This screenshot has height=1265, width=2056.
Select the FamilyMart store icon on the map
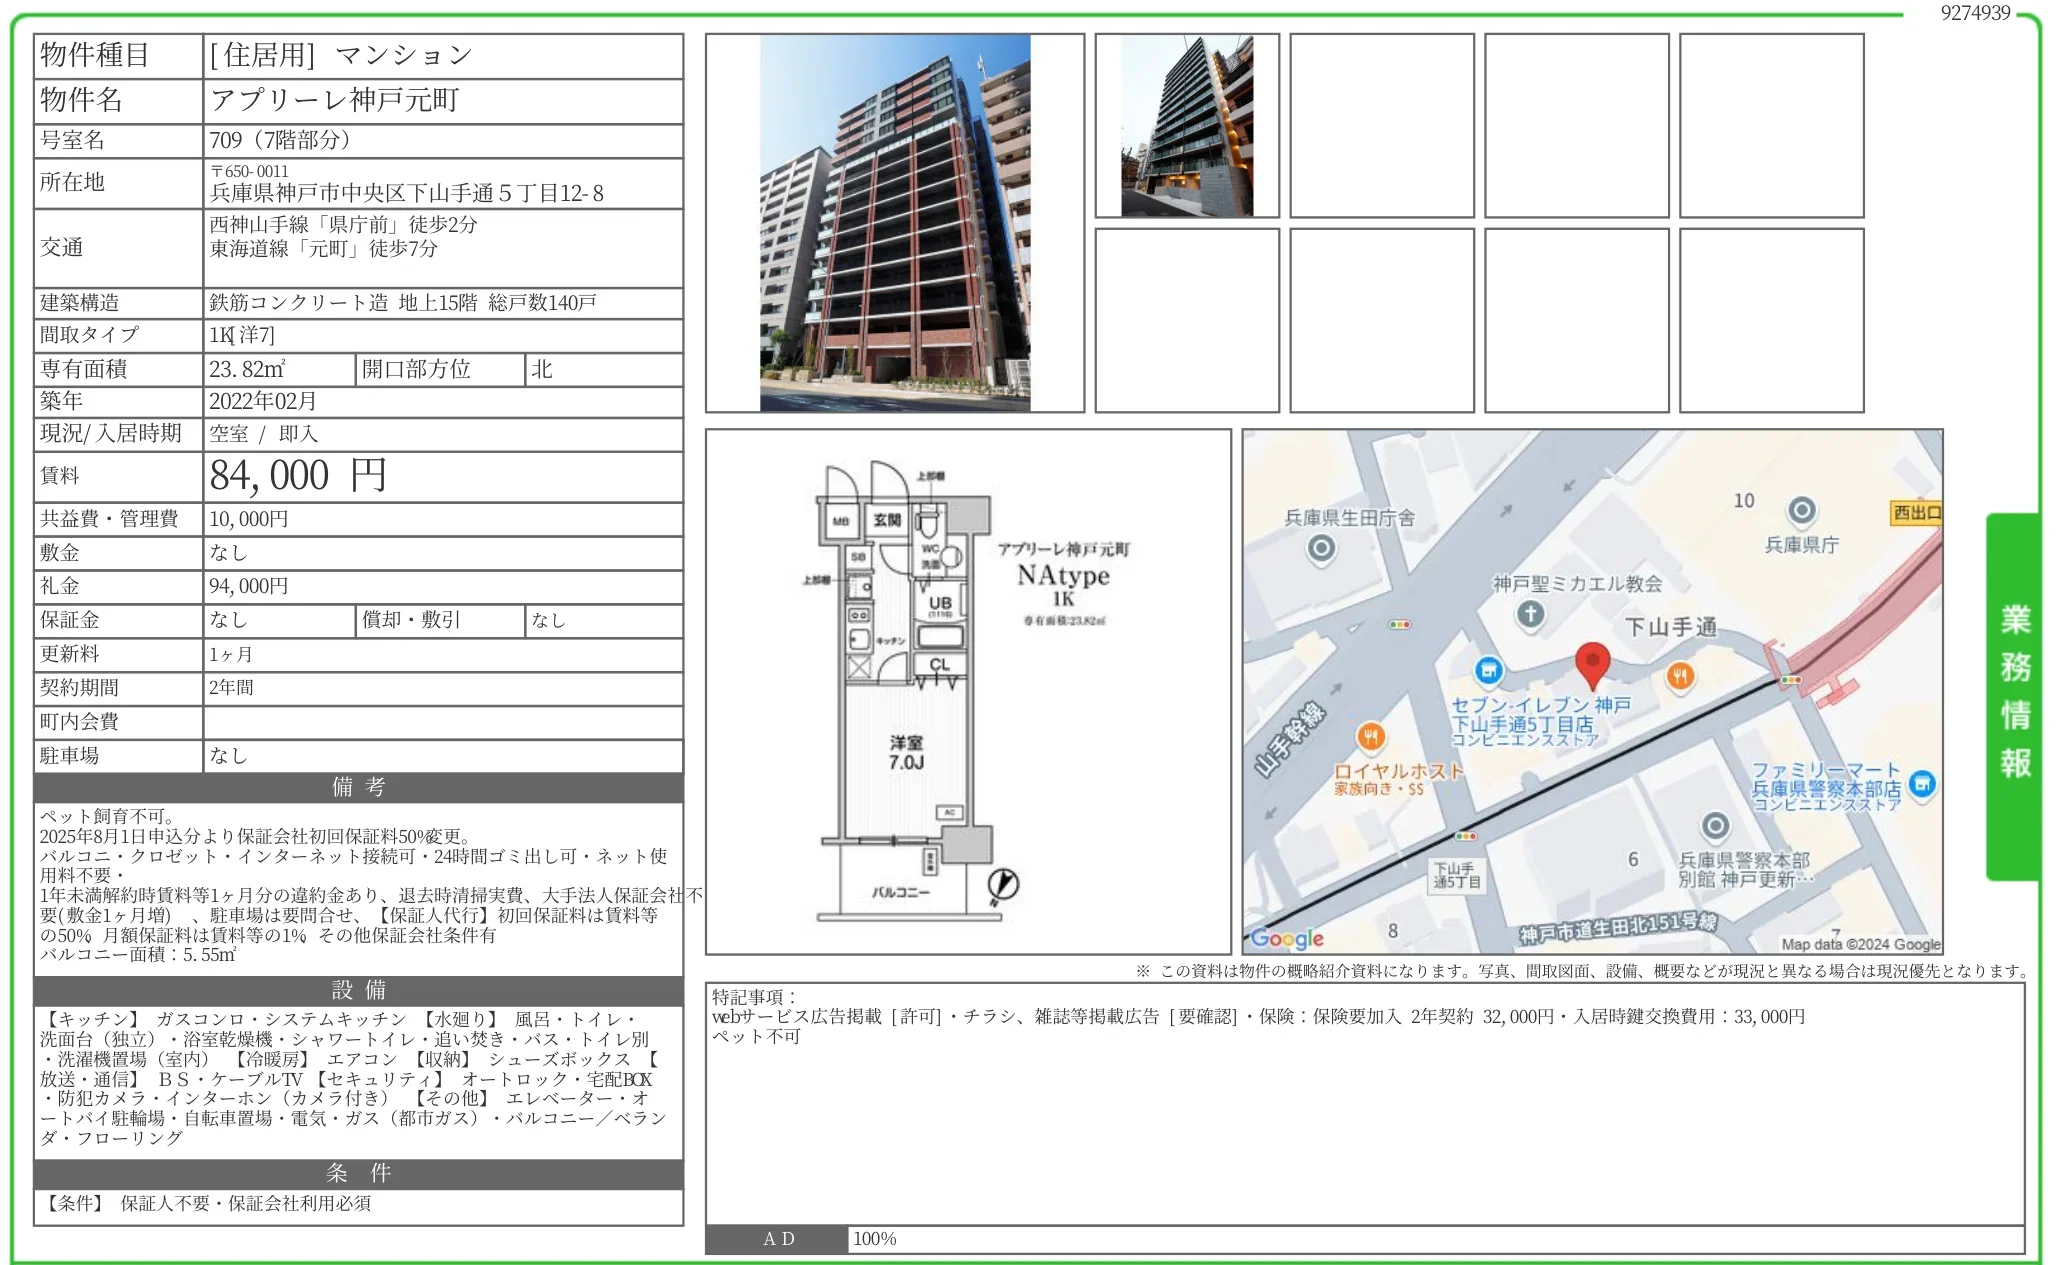[1921, 784]
